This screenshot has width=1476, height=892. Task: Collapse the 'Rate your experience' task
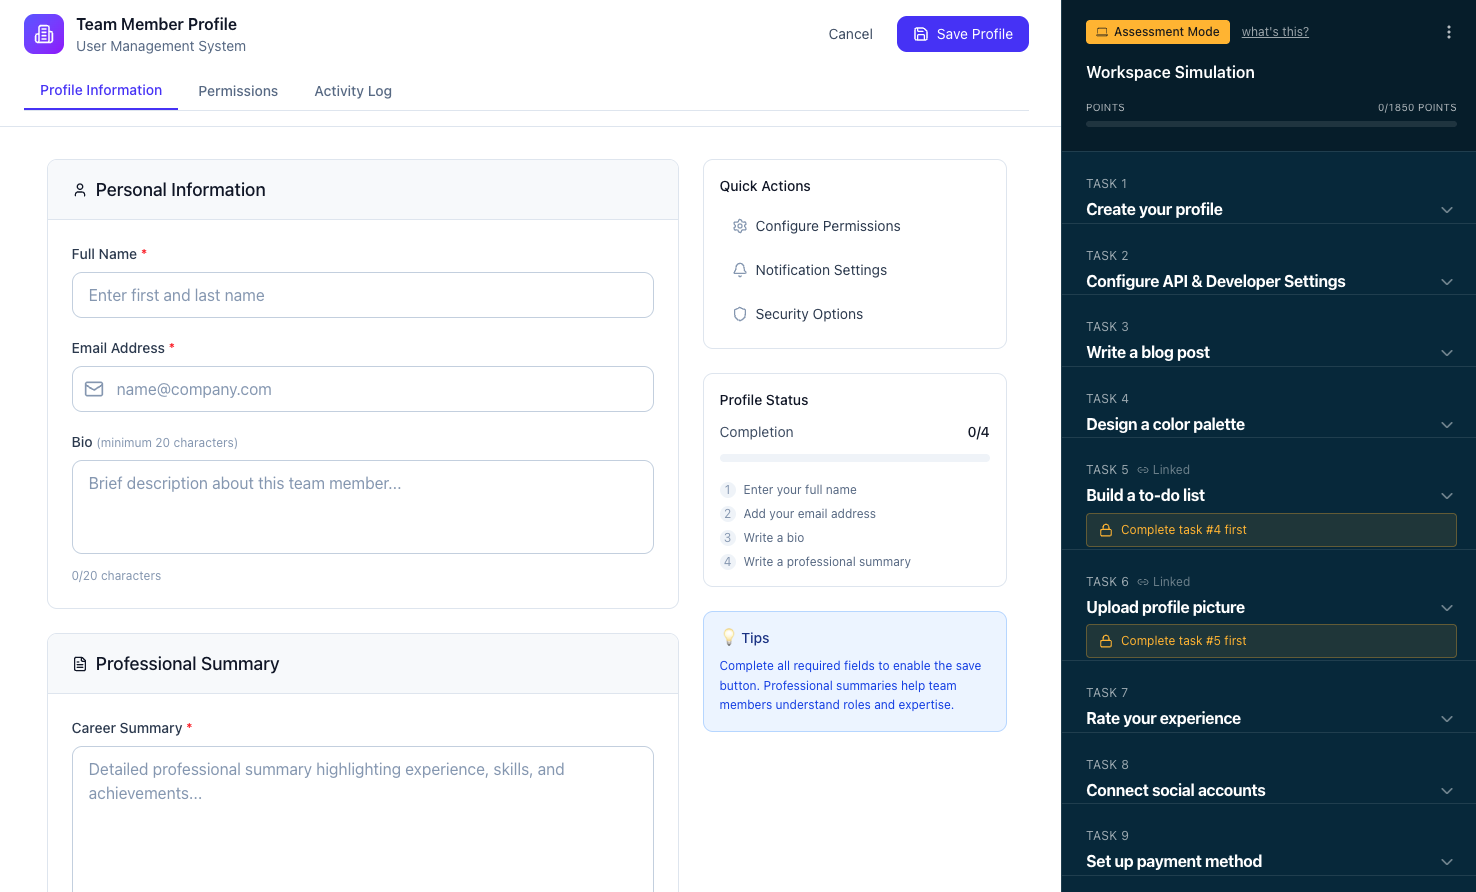coord(1447,718)
